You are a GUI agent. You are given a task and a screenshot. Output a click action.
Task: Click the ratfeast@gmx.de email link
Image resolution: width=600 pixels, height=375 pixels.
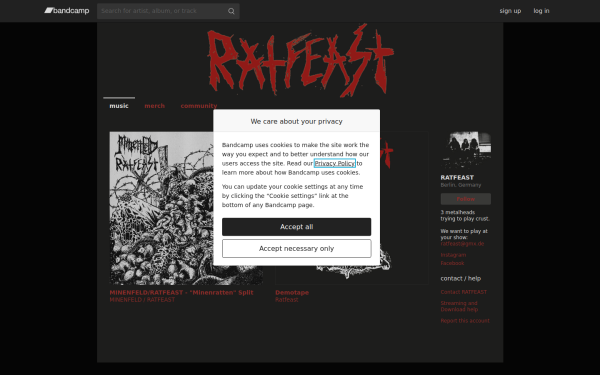(462, 244)
